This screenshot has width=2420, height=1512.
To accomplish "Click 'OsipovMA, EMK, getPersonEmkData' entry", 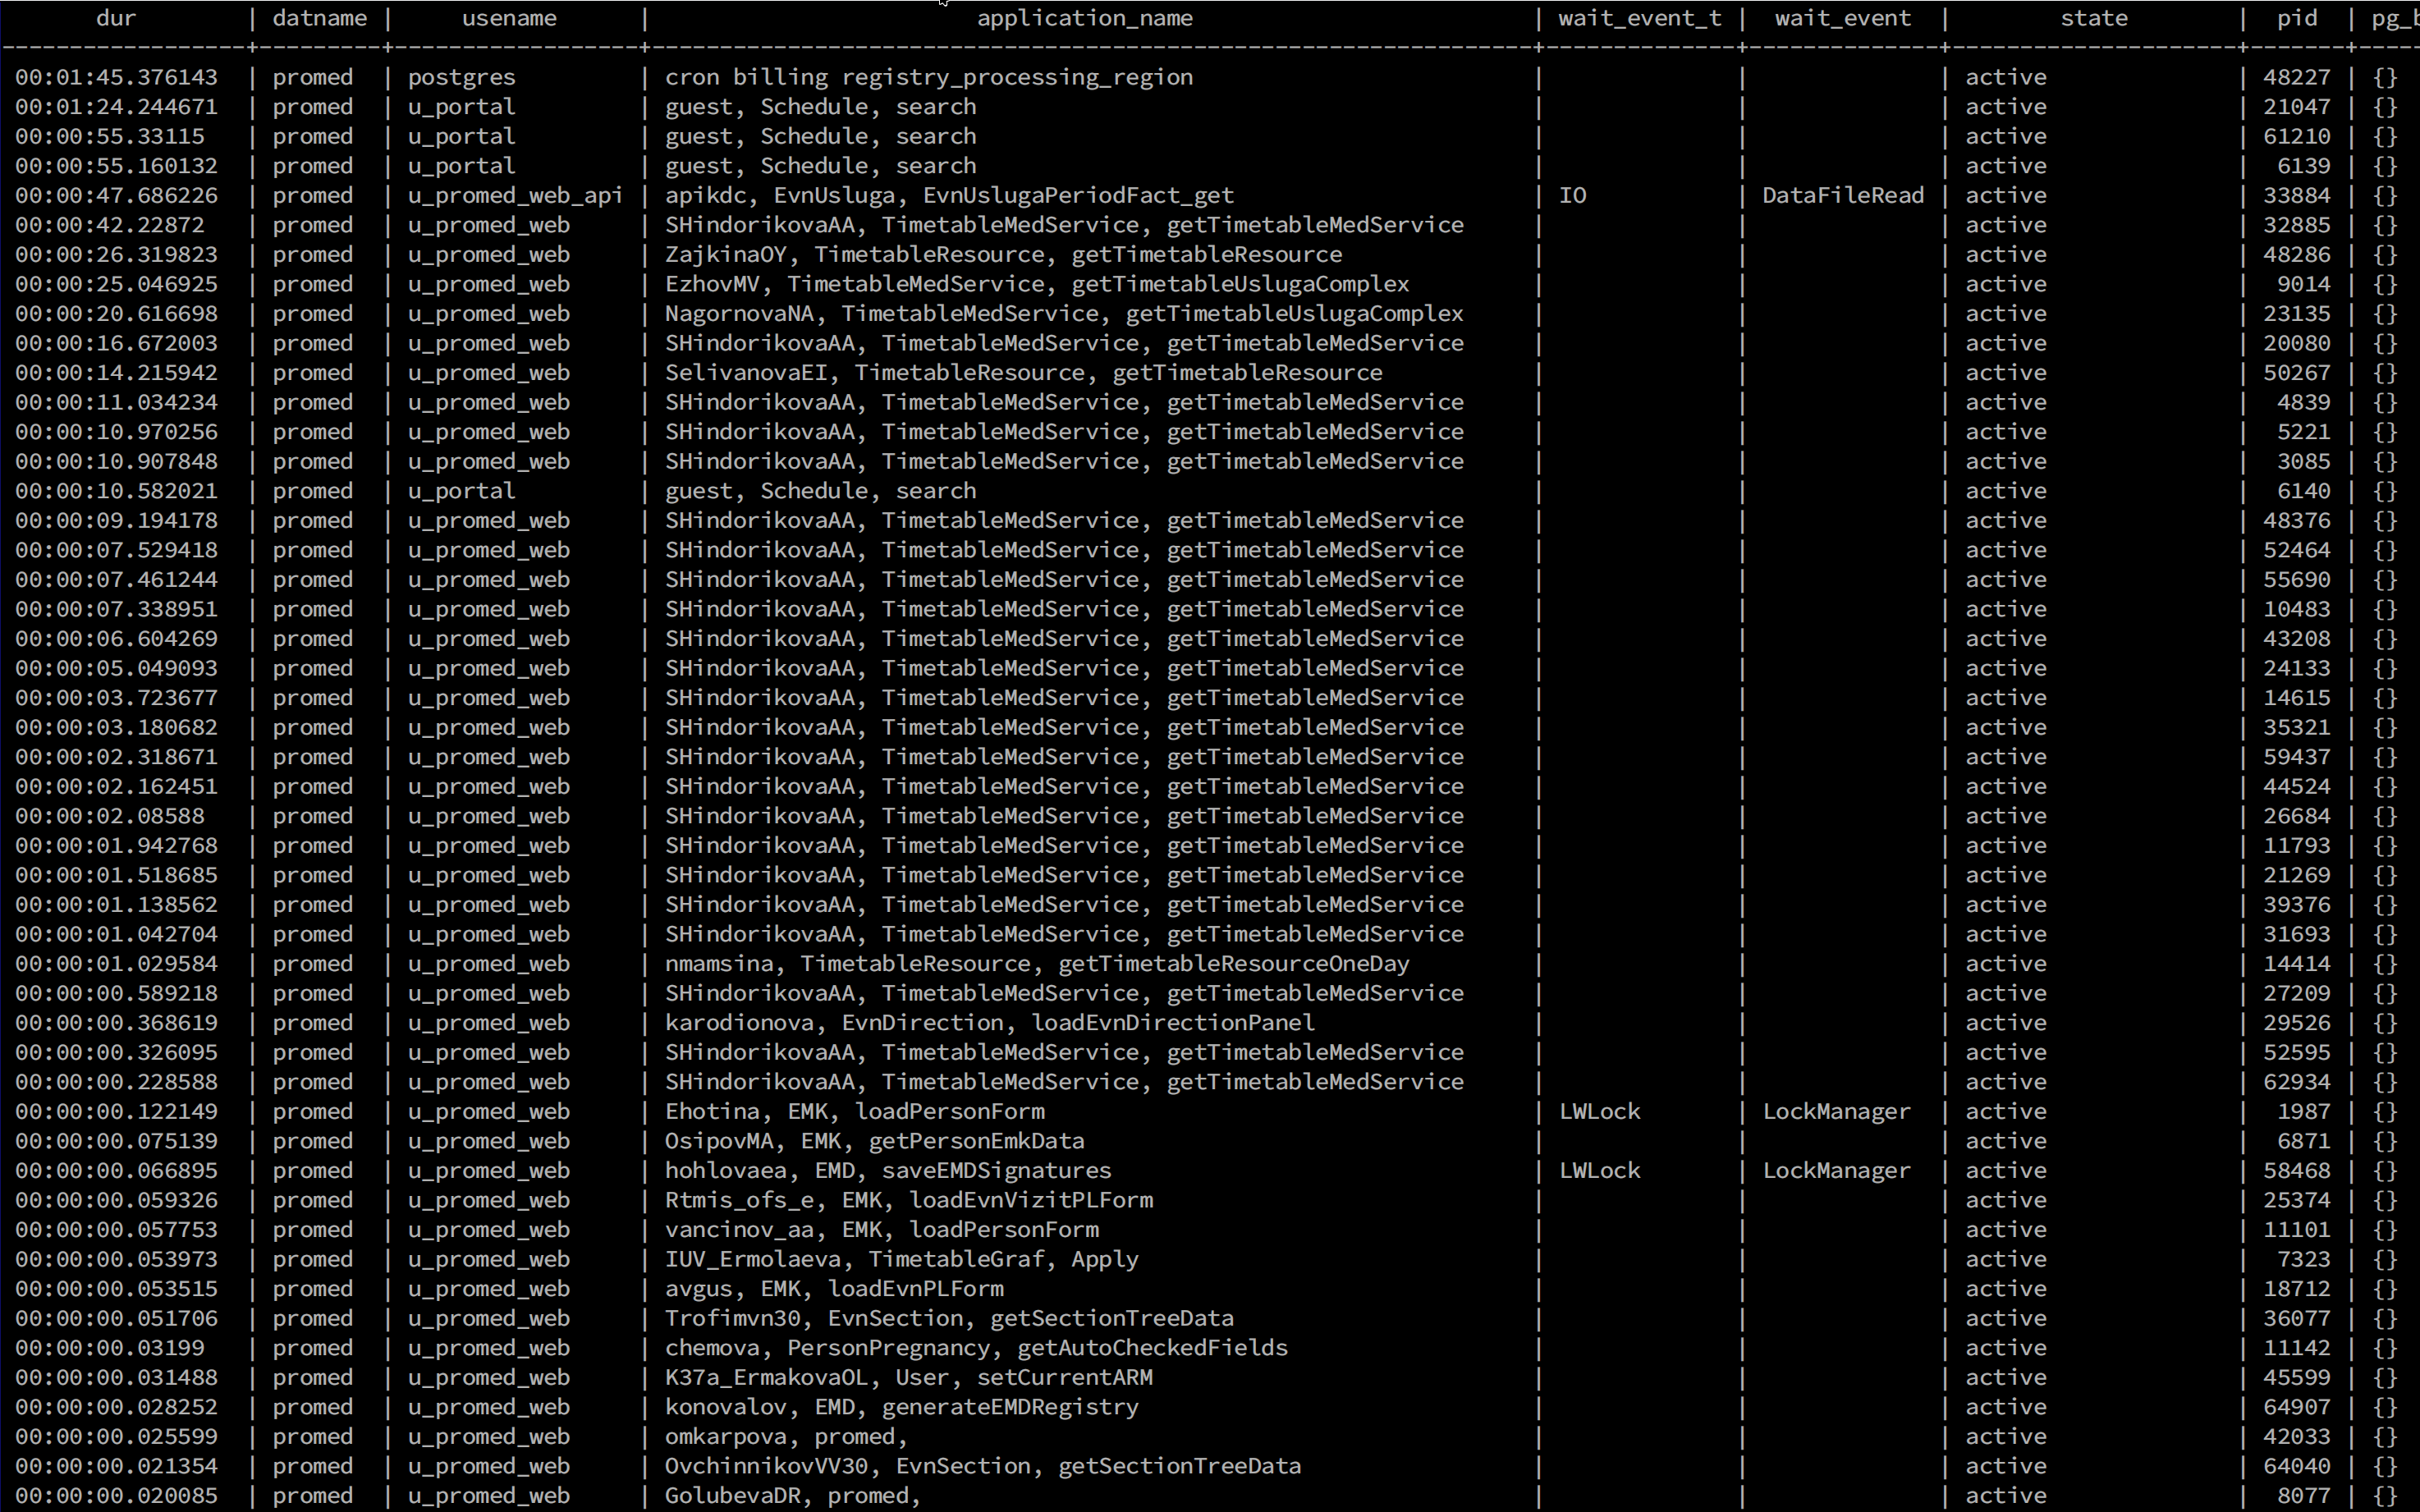I will [x=875, y=1141].
